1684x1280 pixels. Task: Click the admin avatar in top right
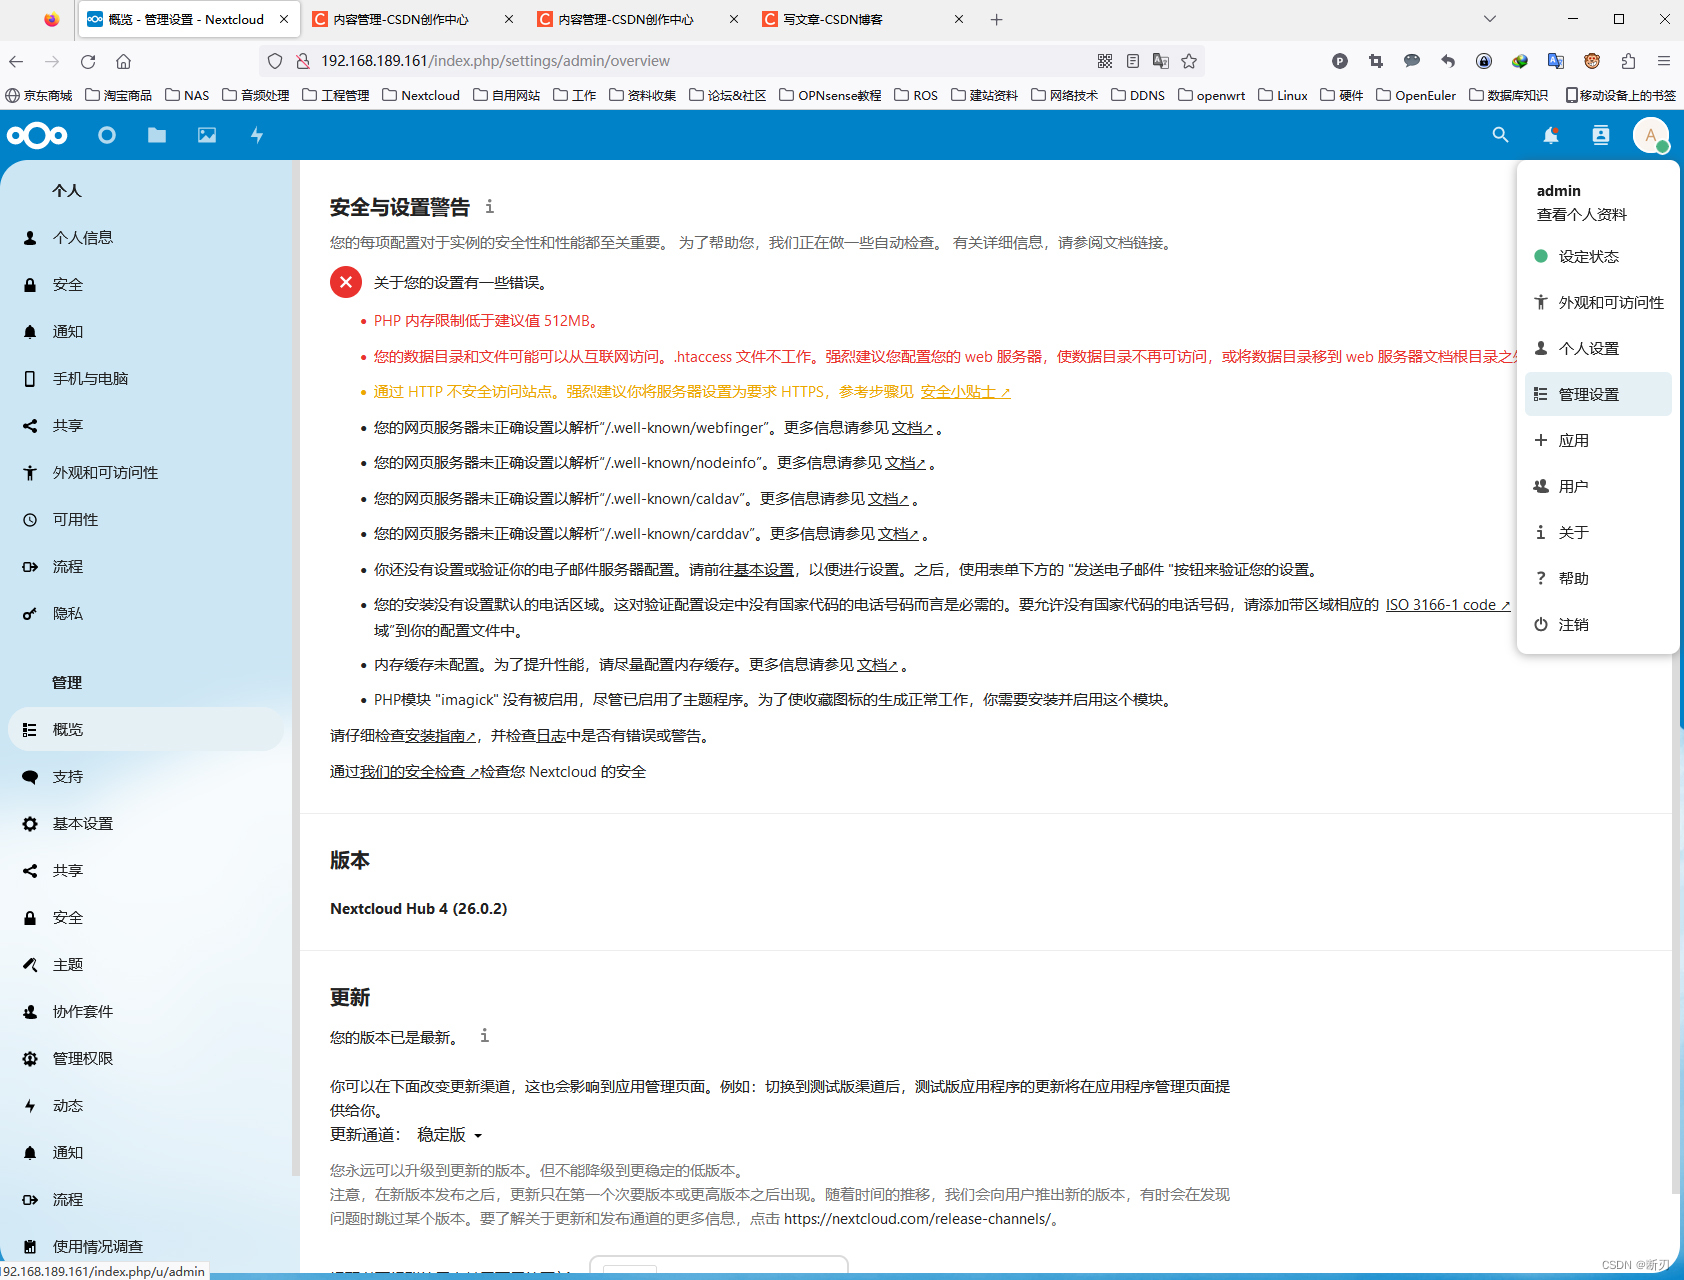coord(1651,135)
